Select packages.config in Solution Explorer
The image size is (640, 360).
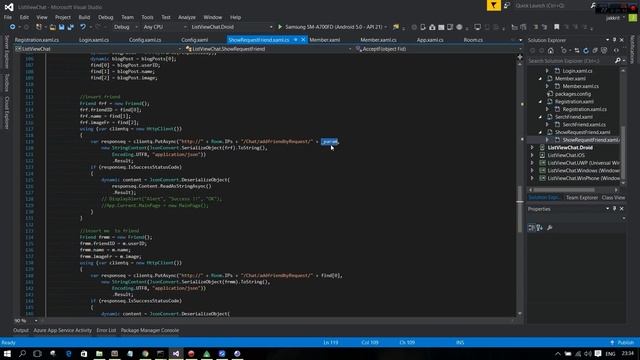573,94
